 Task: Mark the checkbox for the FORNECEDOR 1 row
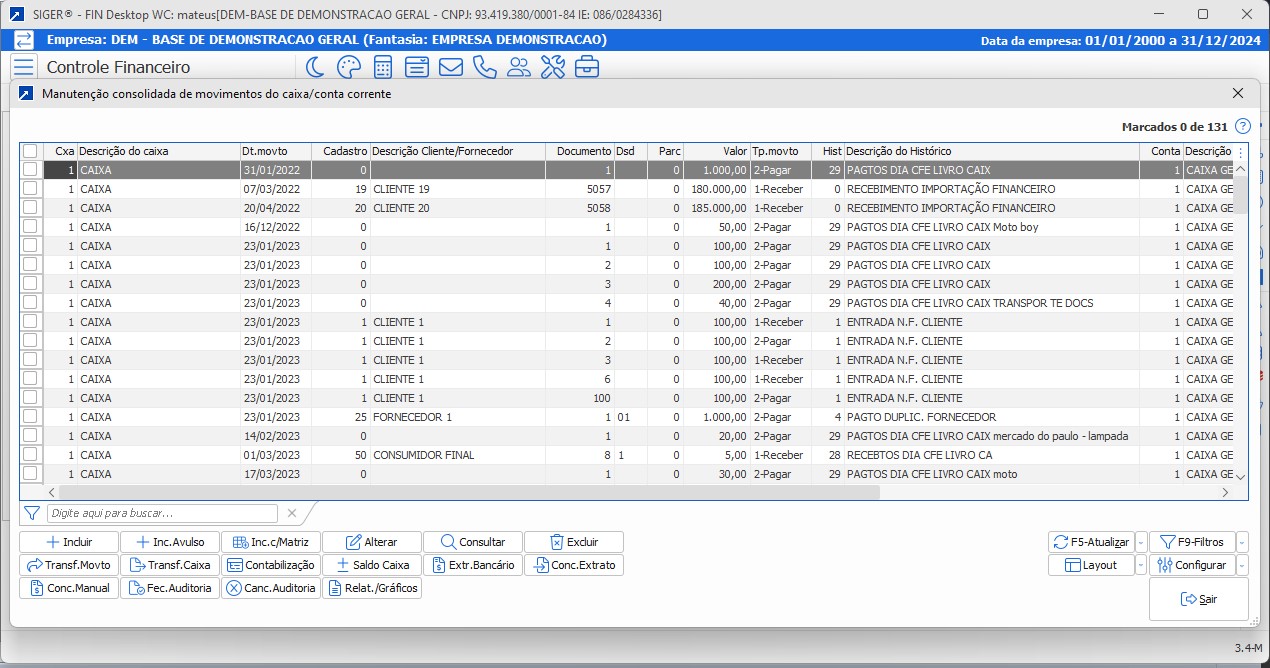tap(30, 417)
